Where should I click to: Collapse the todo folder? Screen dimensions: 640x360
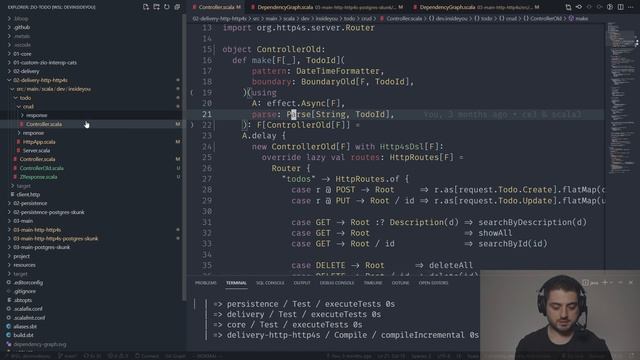pyautogui.click(x=16, y=98)
